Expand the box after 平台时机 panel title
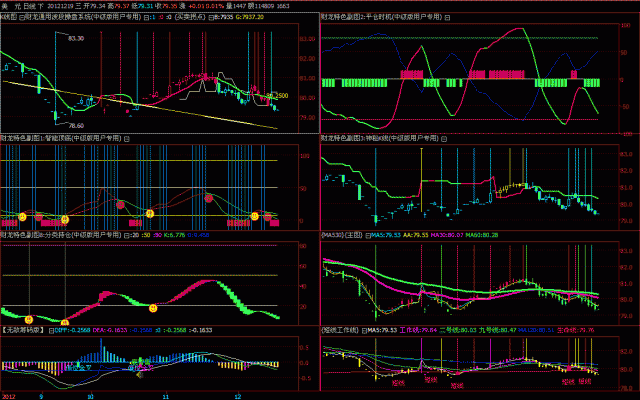 tap(445, 18)
